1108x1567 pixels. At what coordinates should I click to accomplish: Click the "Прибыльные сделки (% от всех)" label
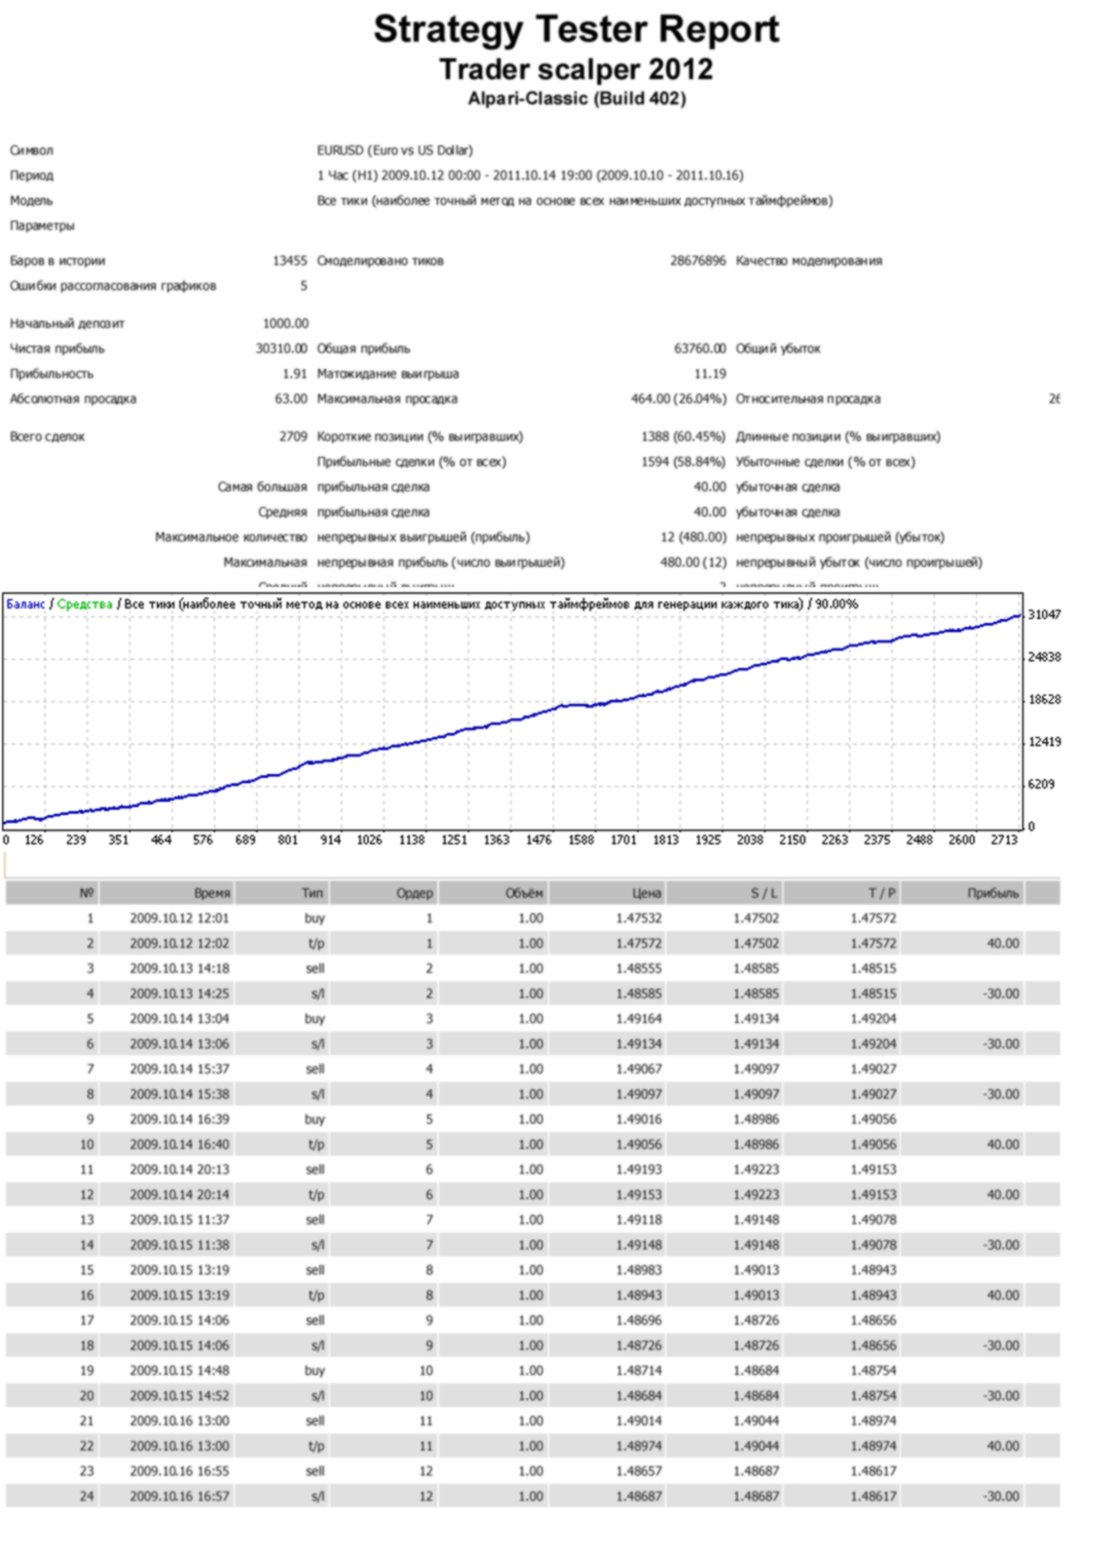coord(411,462)
